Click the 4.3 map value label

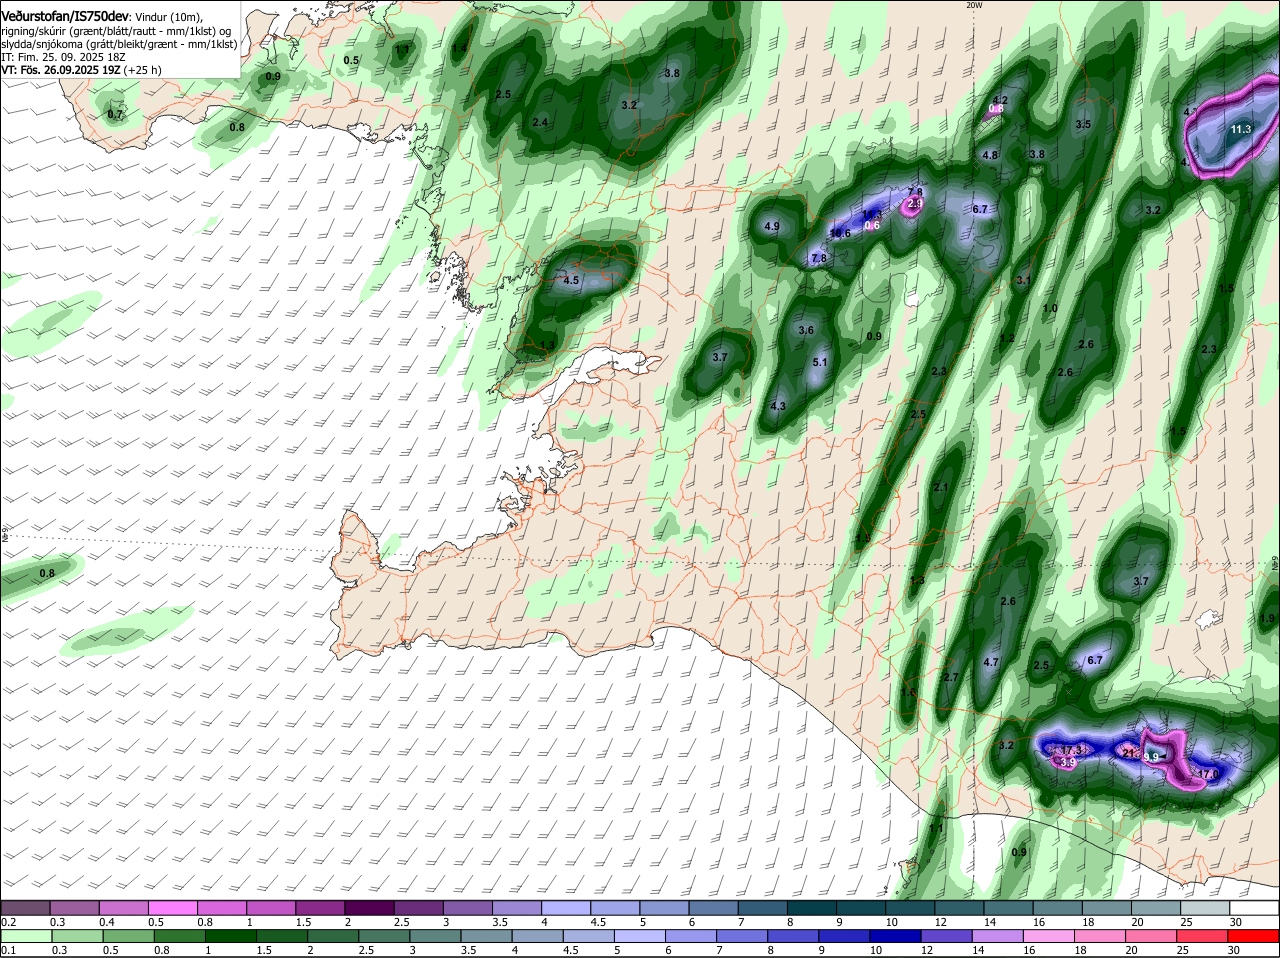pos(779,406)
